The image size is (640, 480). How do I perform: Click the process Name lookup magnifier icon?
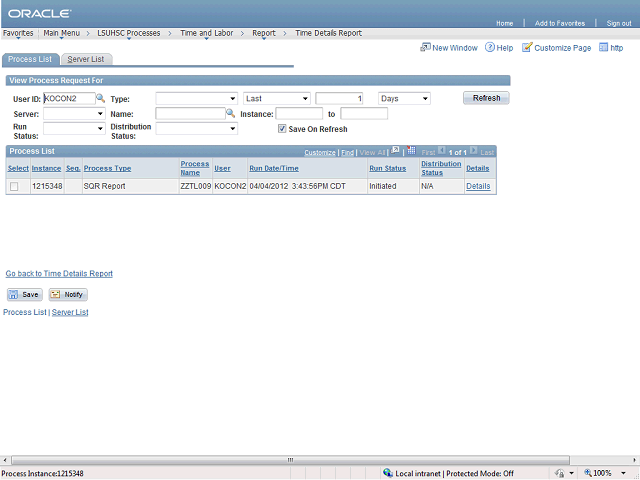click(x=230, y=114)
